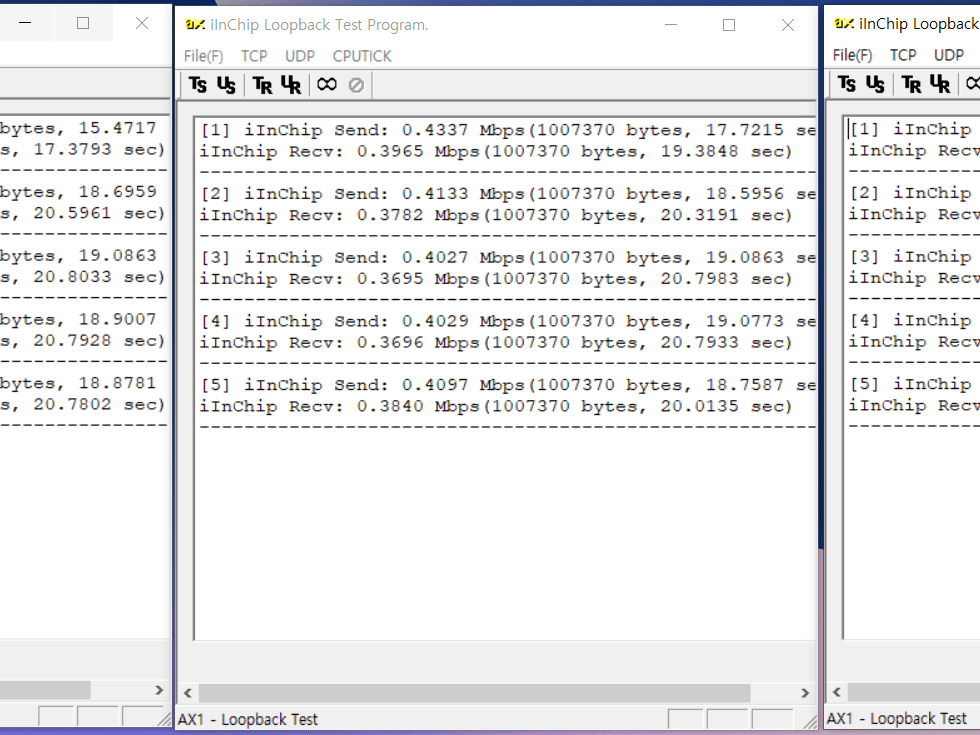Click '20.7802 sec)' line in left window
Viewport: 980px width, 735px height.
click(82, 404)
